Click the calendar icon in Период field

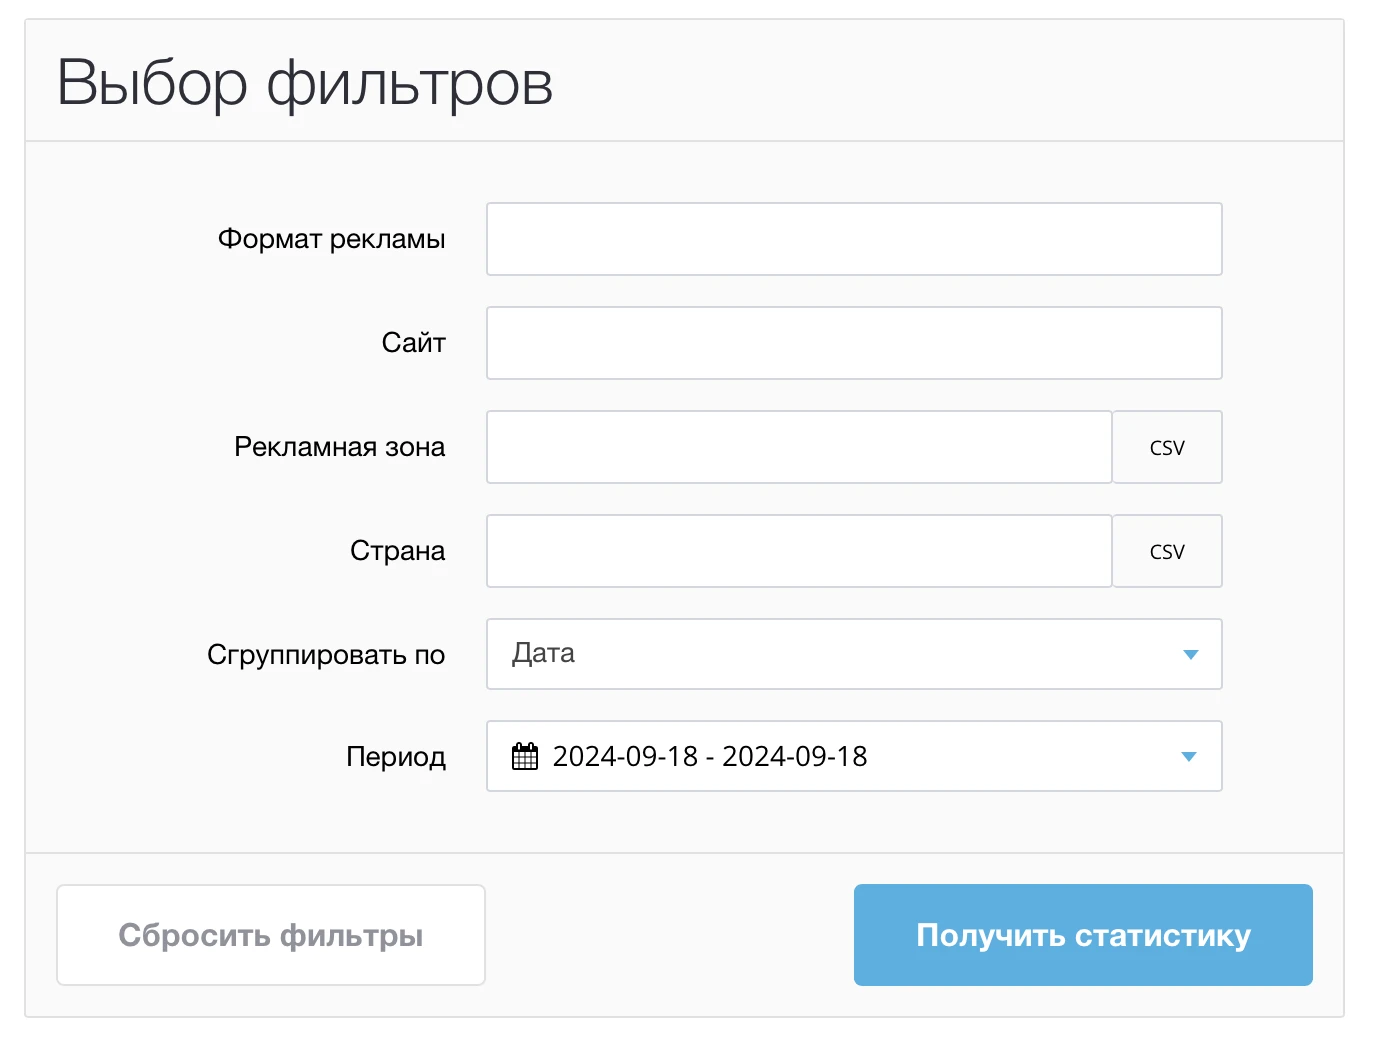coord(525,756)
